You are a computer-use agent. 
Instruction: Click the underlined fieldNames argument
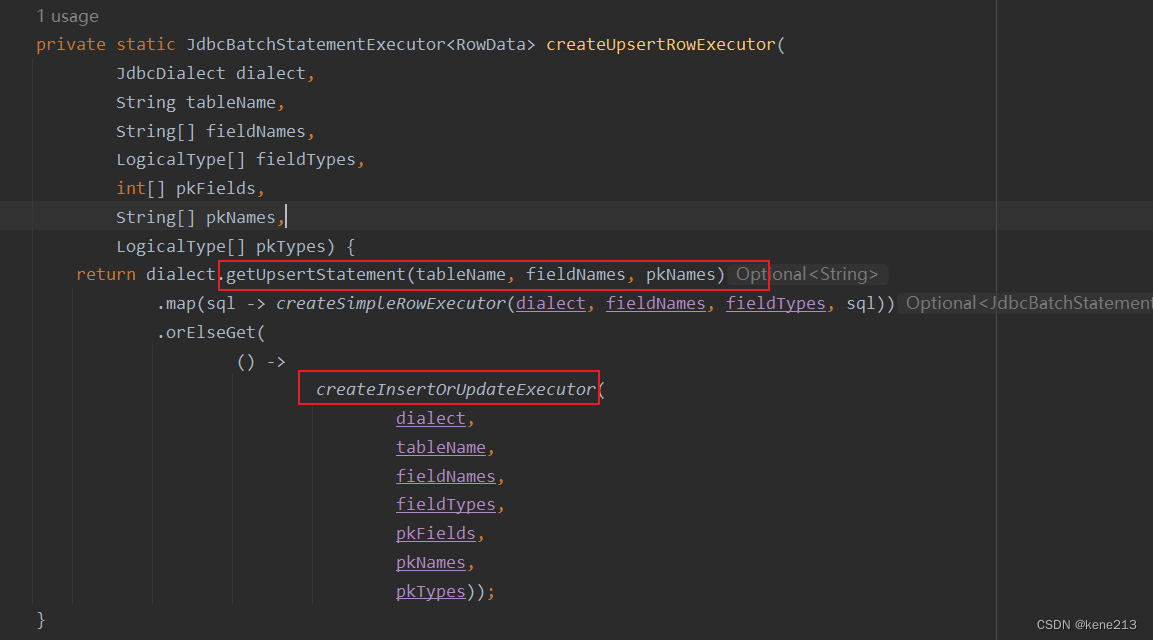(446, 475)
